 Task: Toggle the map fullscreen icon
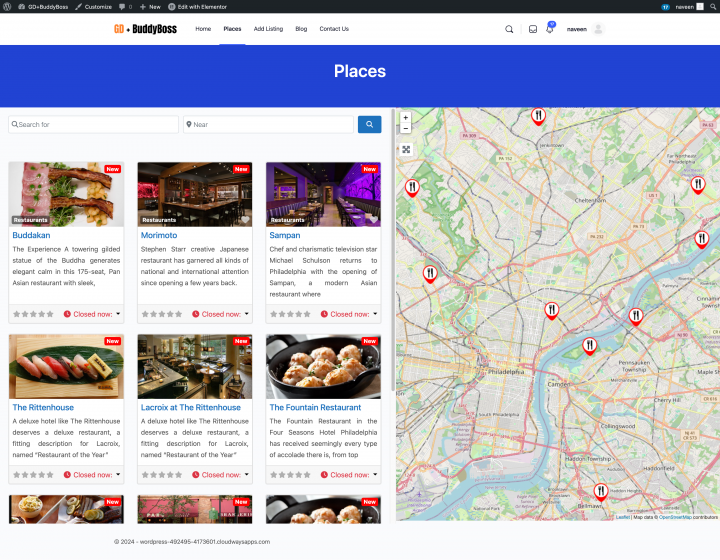[x=406, y=150]
